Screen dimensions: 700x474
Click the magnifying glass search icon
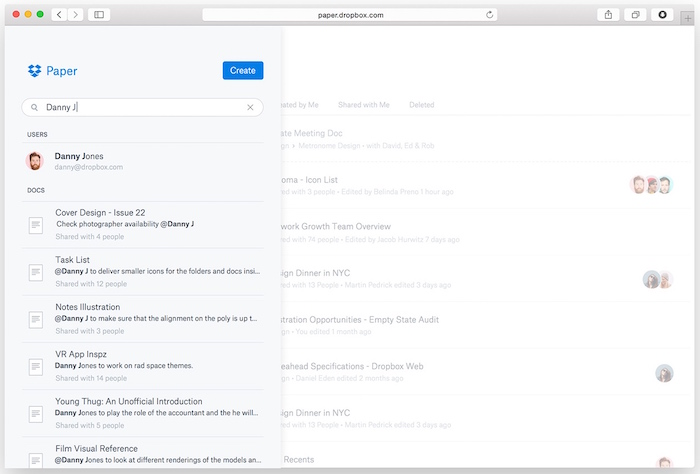[34, 107]
